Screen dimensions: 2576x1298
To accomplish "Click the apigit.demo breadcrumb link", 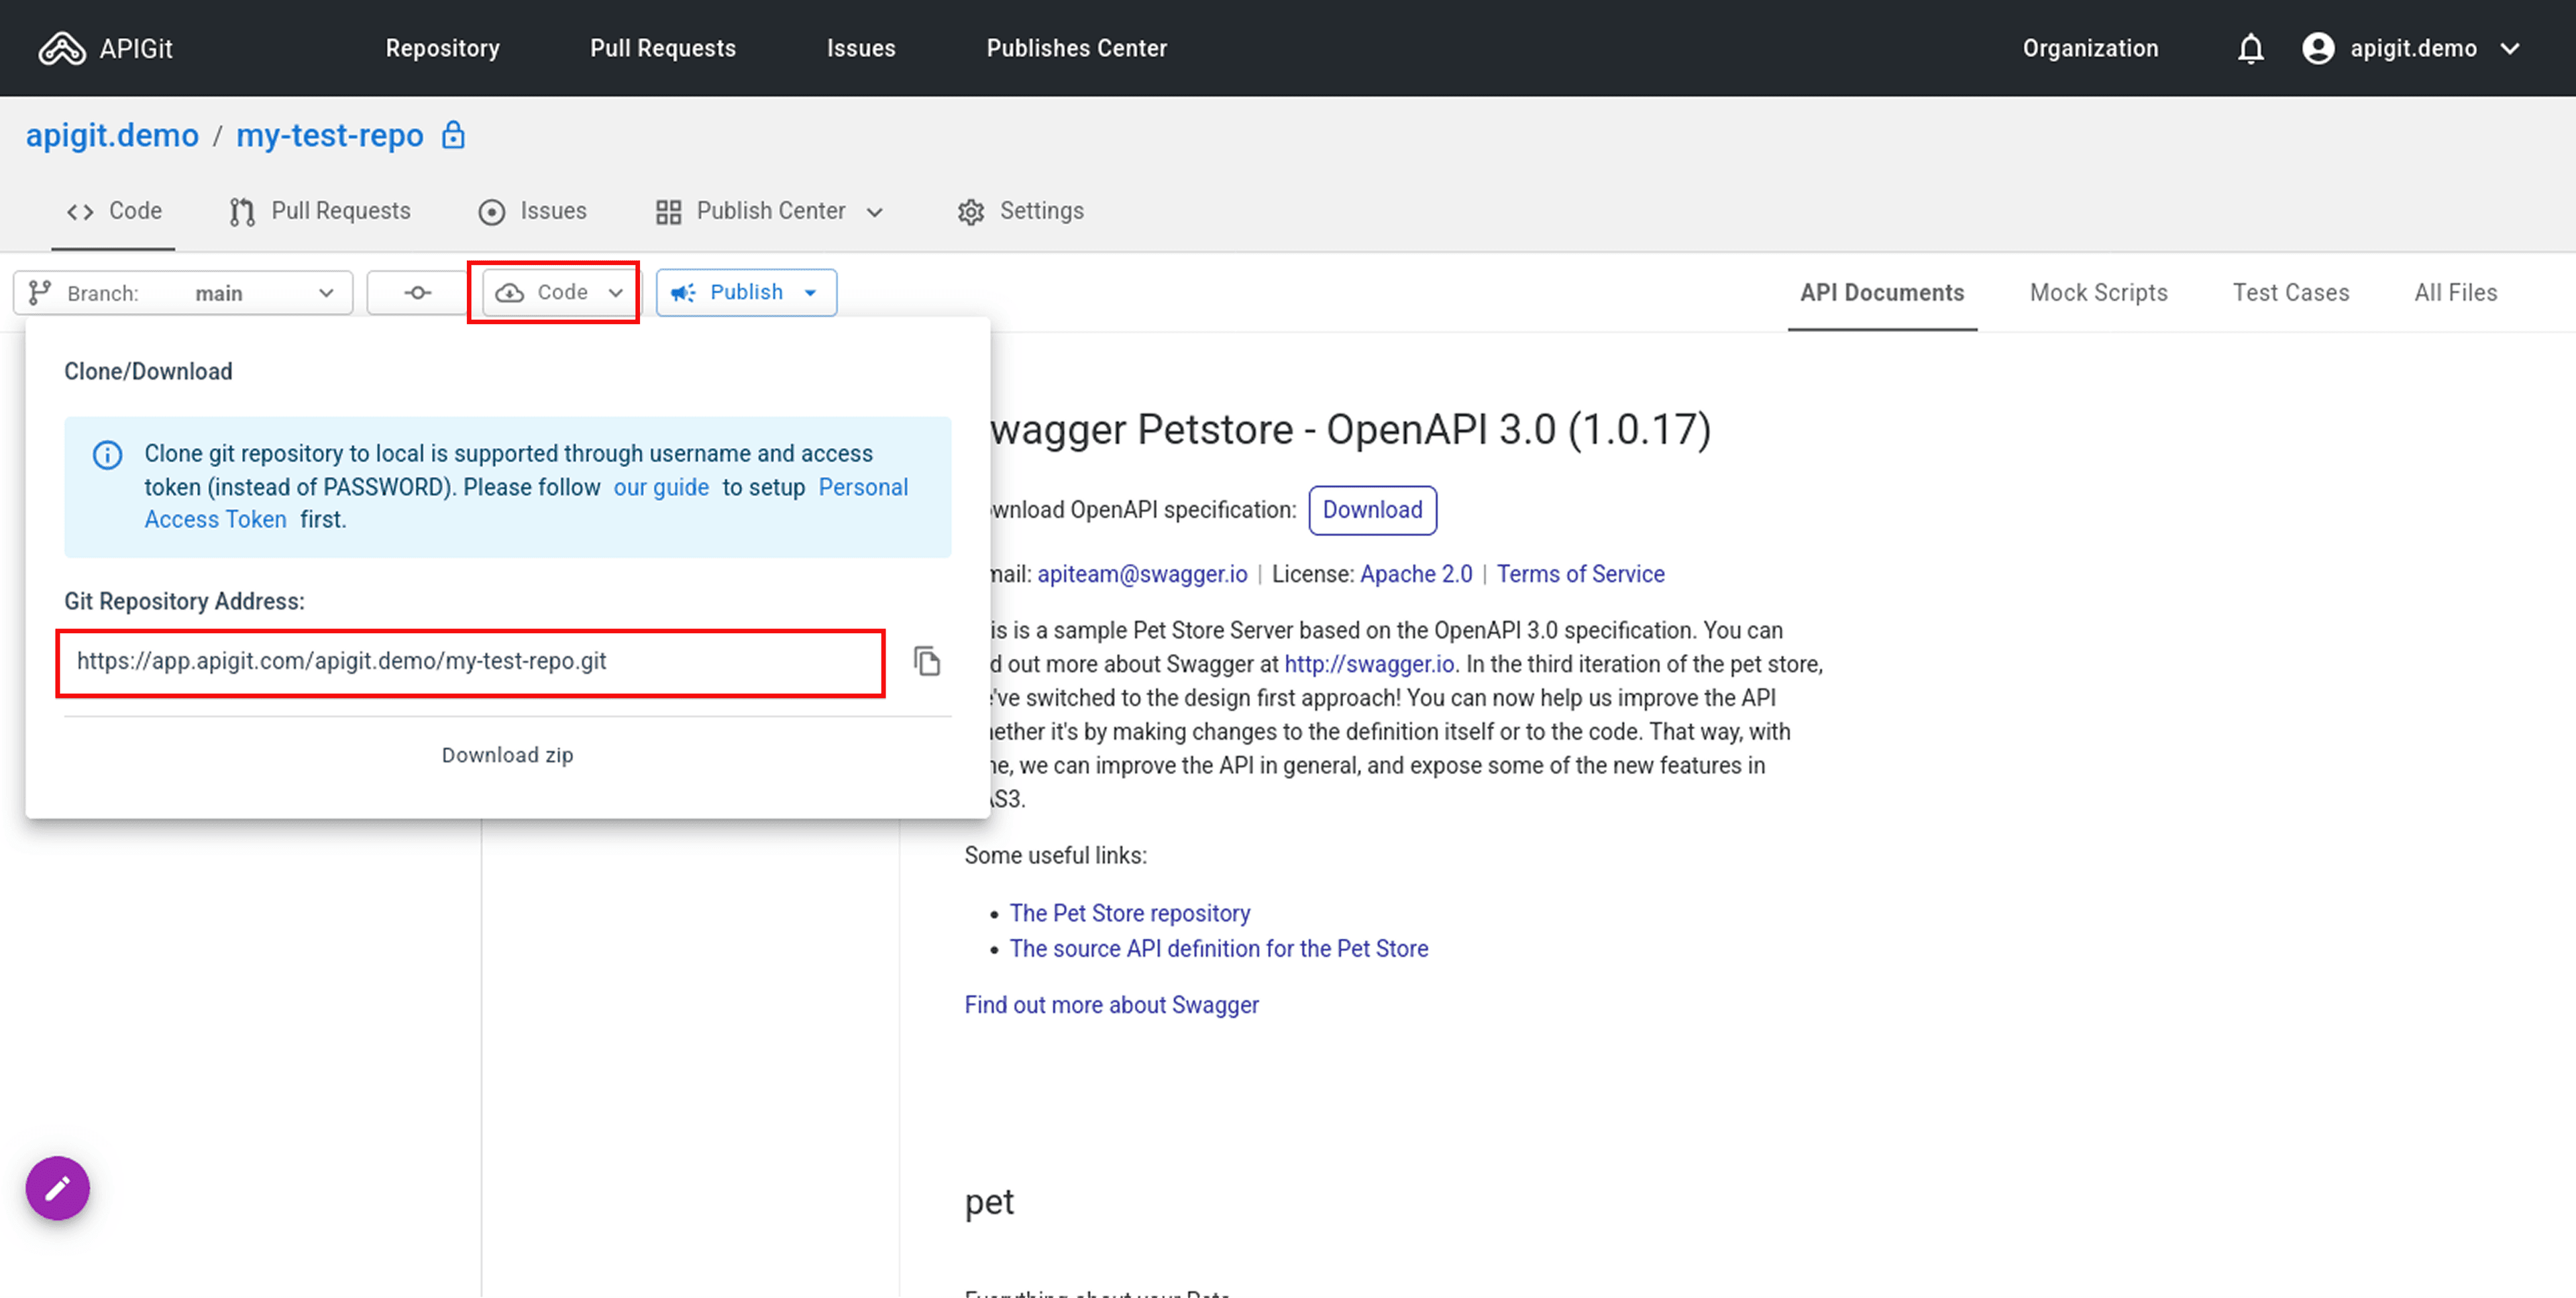I will point(112,135).
